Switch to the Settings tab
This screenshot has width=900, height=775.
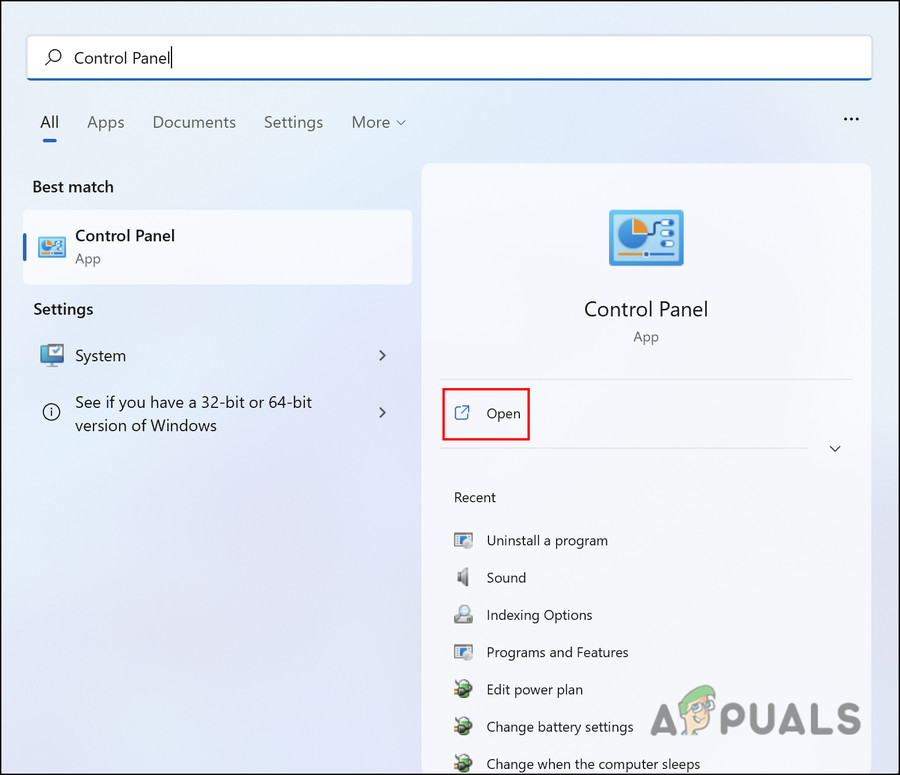[x=293, y=122]
